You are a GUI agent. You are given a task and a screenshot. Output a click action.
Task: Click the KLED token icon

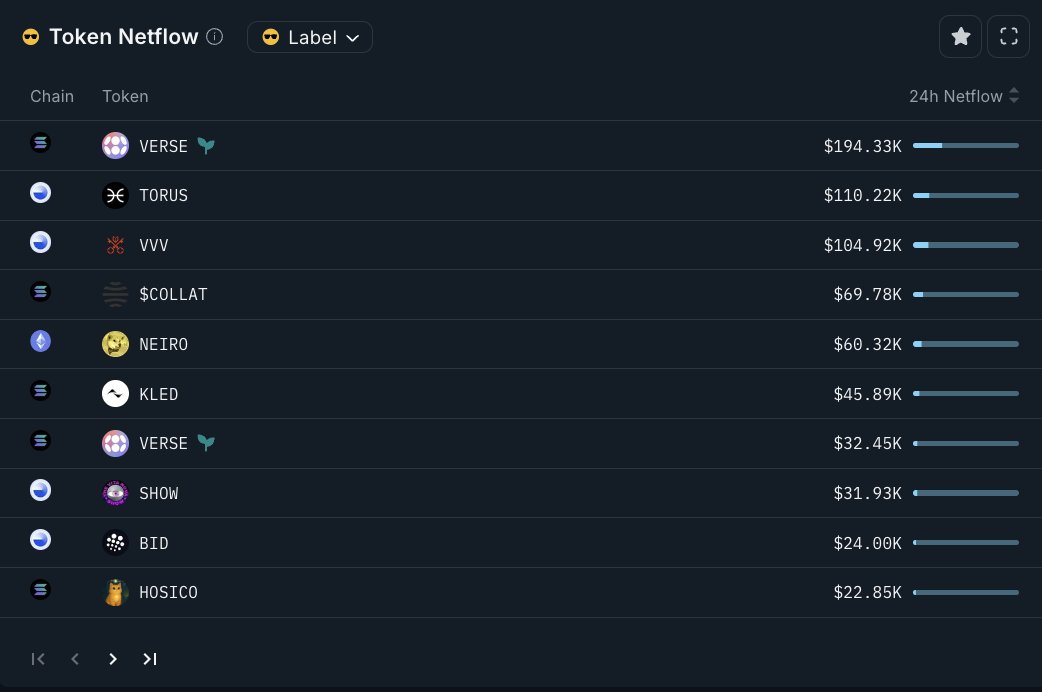click(x=115, y=394)
